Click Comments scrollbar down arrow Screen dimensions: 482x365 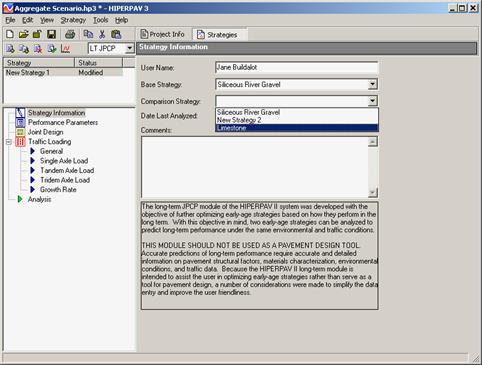373,192
